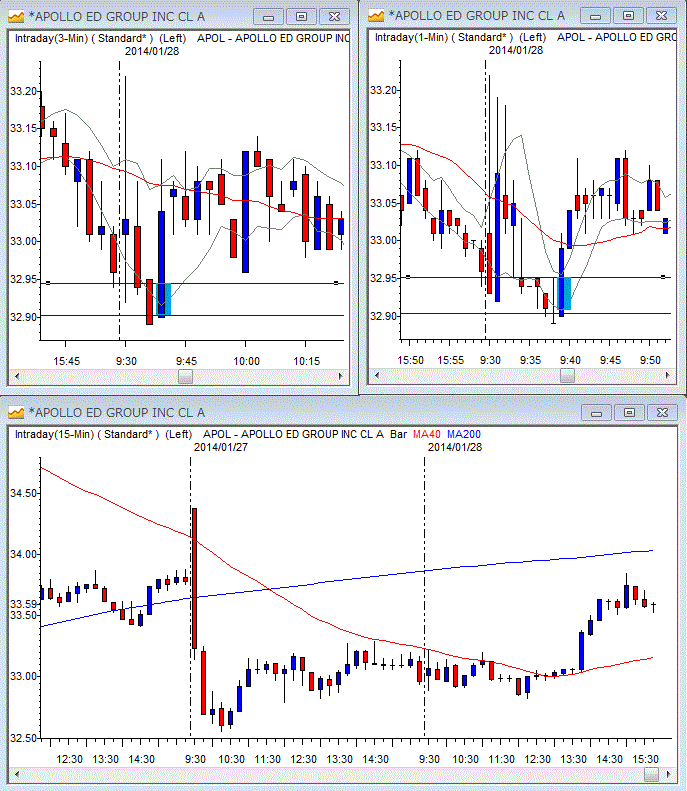Click the right yellow marker on the 32.95 line in the 3-Min chart
Viewport: 687px width, 791px height.
pyautogui.click(x=336, y=283)
